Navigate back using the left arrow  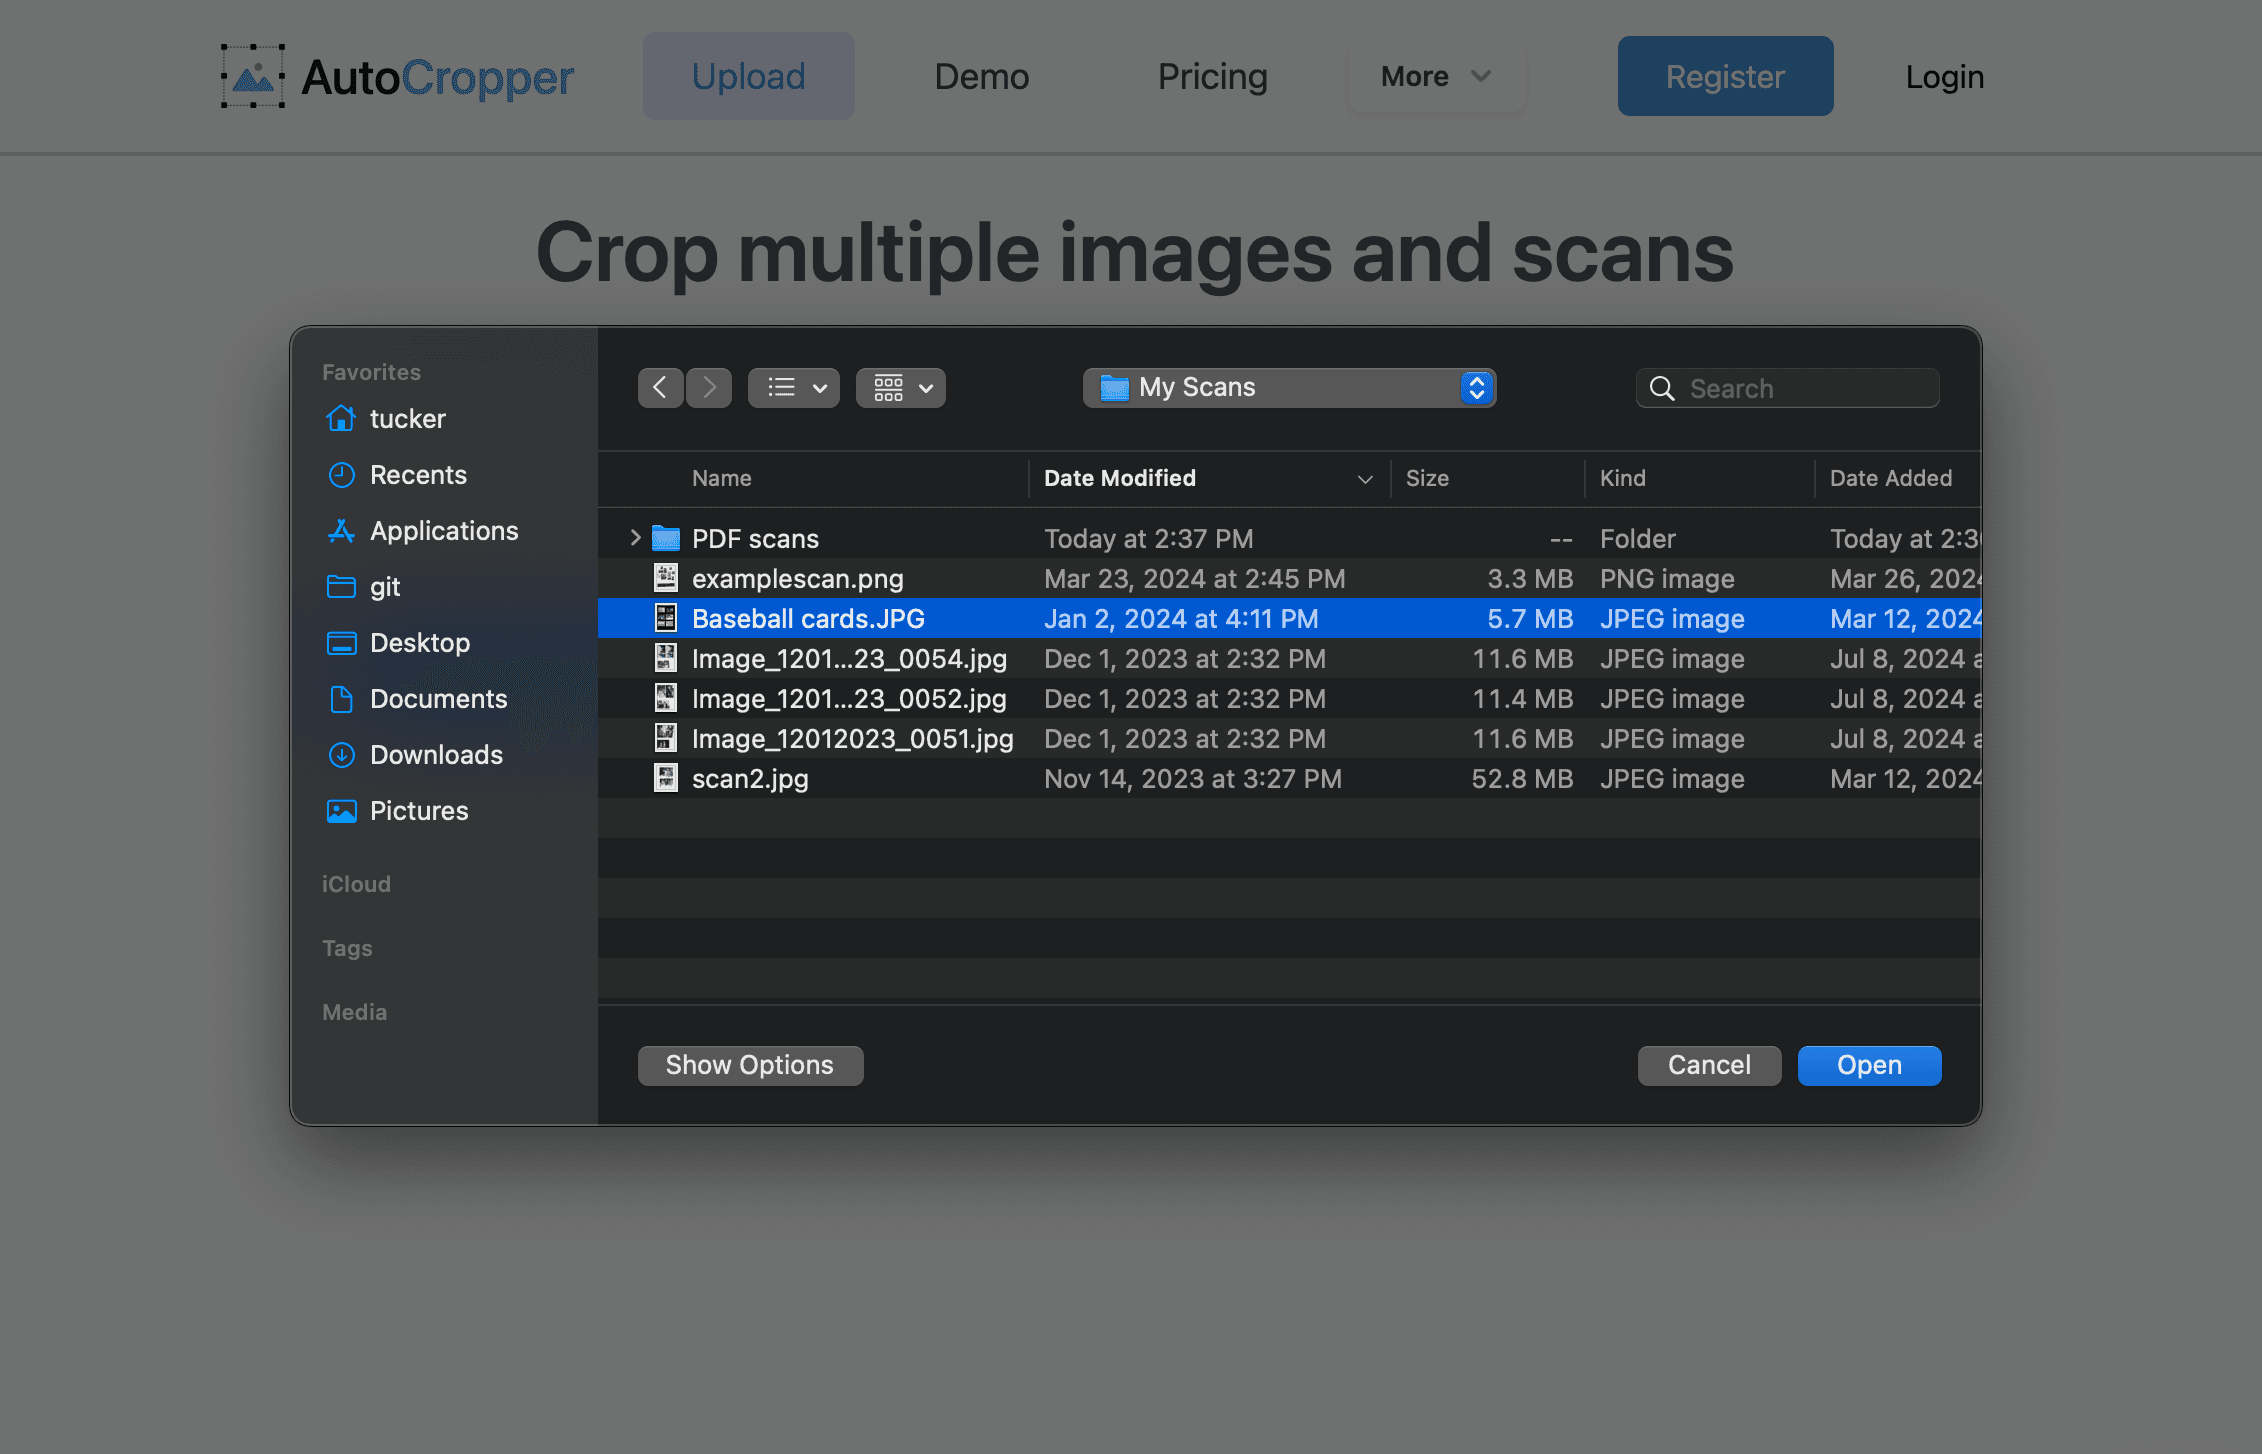point(660,387)
